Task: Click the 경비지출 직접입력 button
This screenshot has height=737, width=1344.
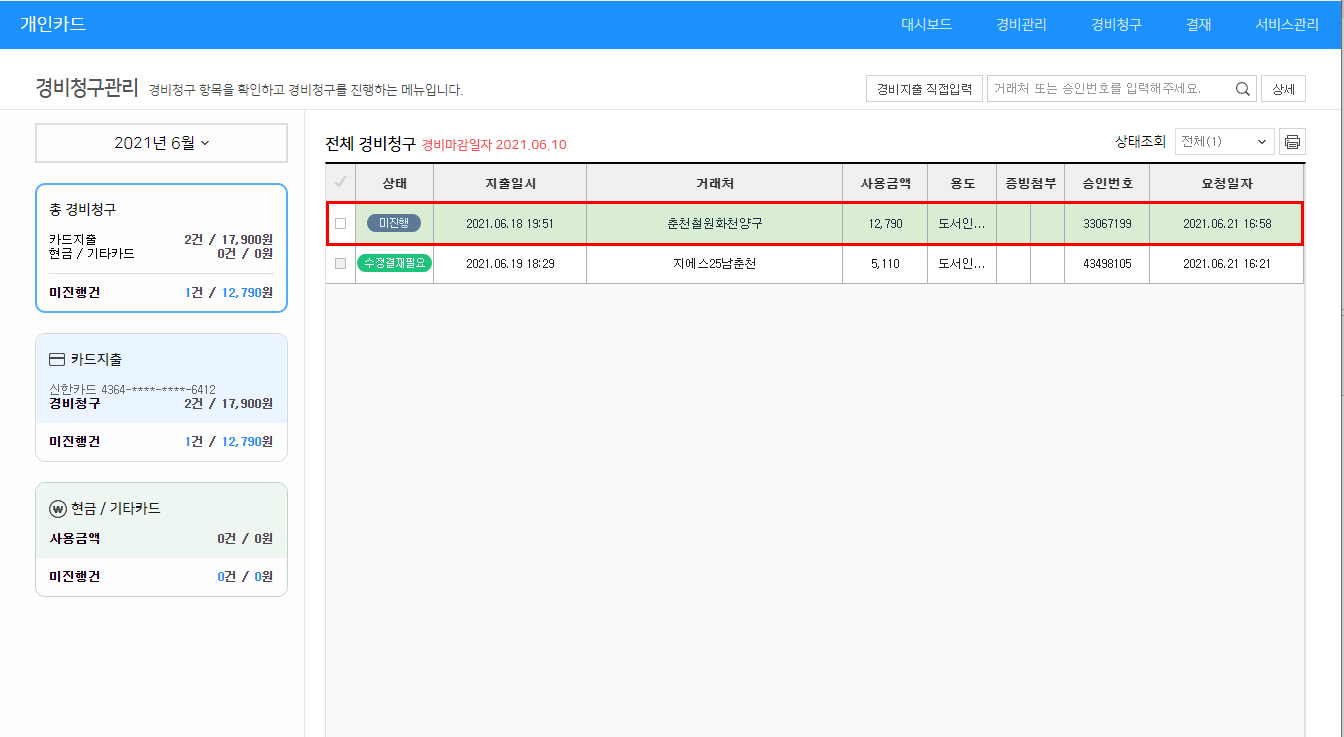Action: (x=924, y=89)
